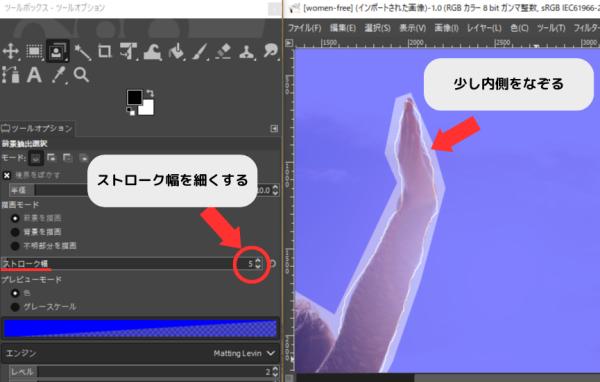Select the Bucket Fill tool
Screen dimensions: 600x382
[x=176, y=51]
